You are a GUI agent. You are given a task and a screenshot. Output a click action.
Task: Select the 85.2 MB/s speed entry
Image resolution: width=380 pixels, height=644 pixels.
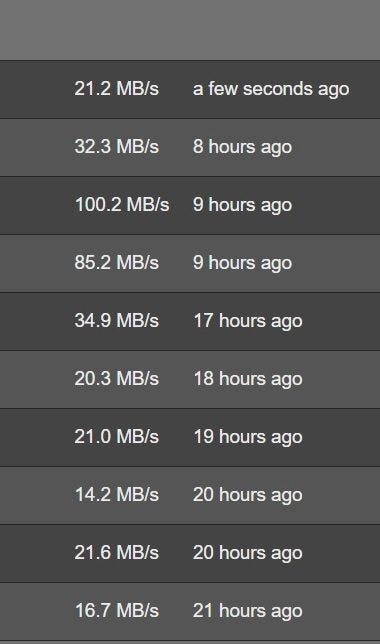[x=116, y=262]
